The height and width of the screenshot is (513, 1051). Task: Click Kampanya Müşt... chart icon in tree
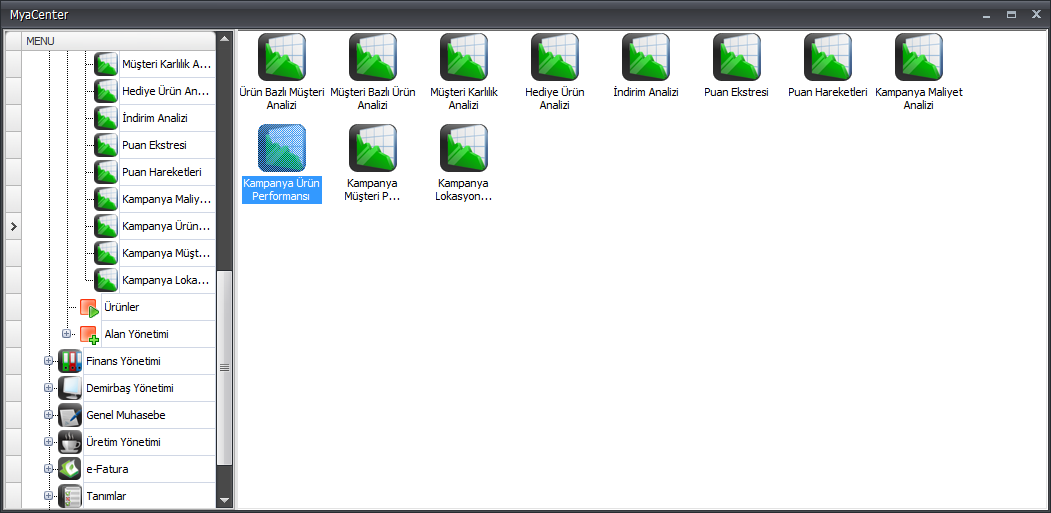coord(106,253)
